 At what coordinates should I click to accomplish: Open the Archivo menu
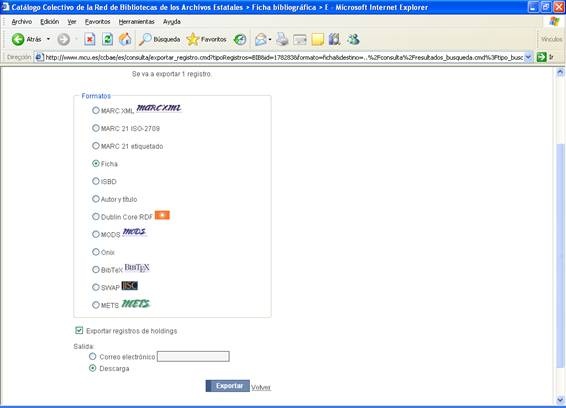click(x=22, y=22)
